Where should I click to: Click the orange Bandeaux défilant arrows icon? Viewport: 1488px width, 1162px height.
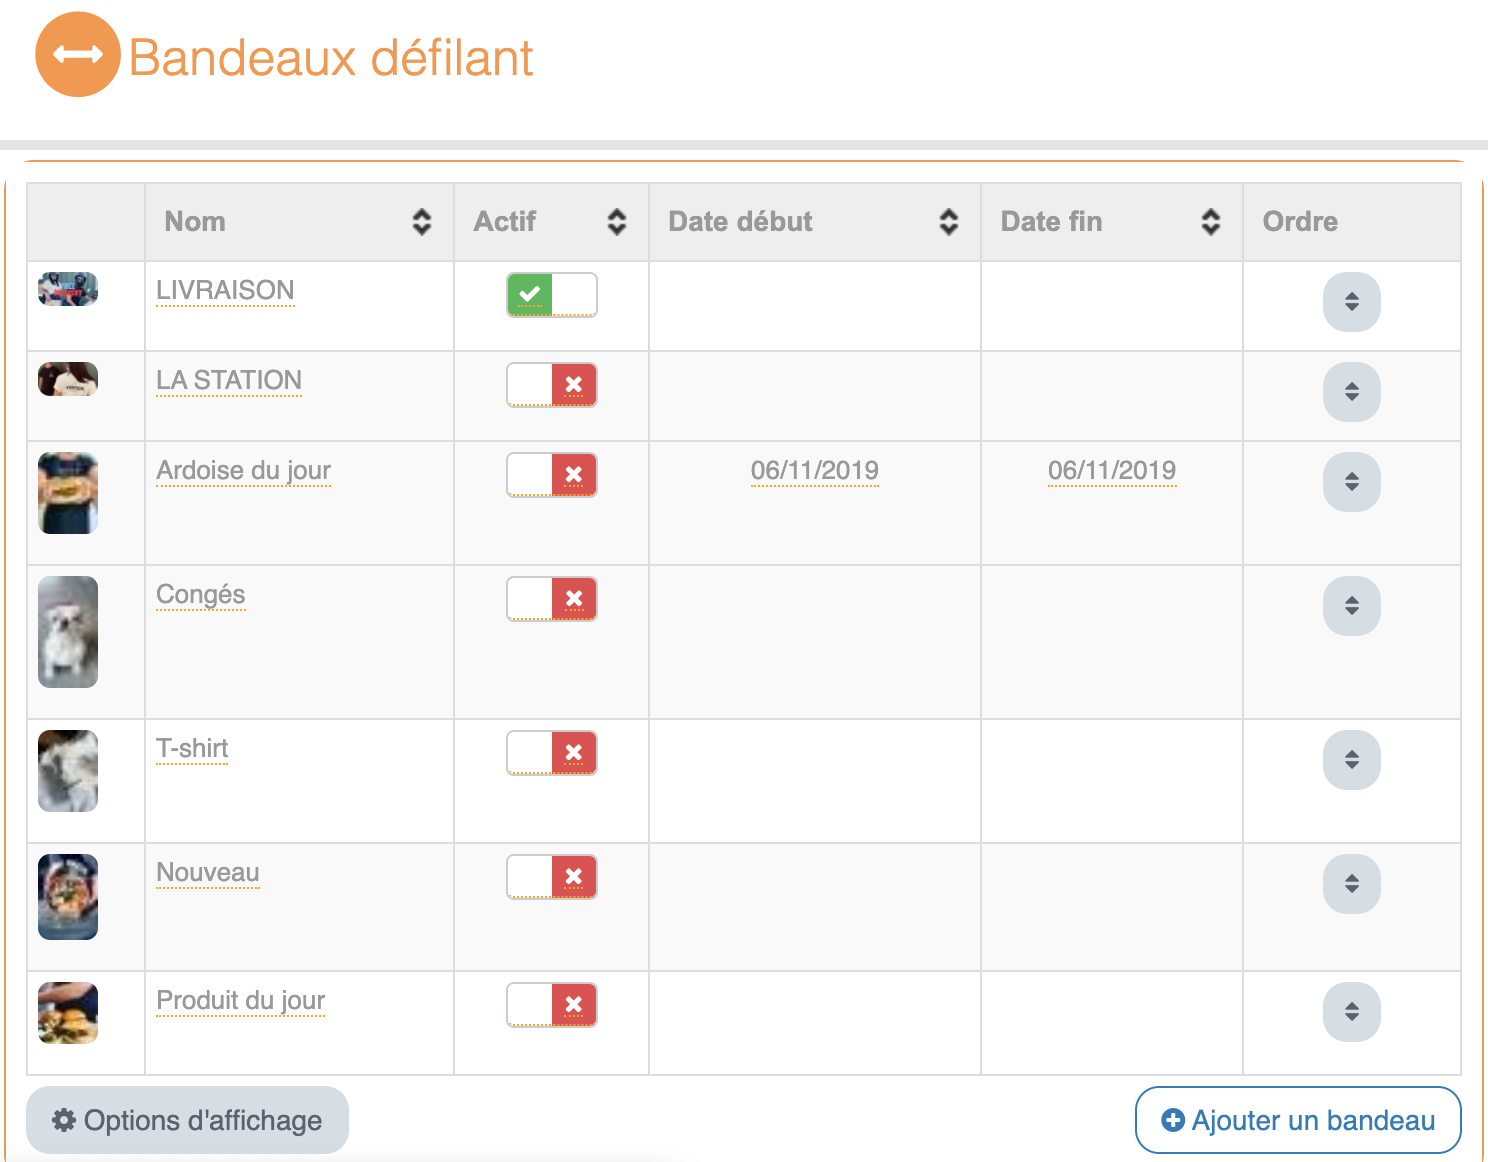(x=78, y=55)
